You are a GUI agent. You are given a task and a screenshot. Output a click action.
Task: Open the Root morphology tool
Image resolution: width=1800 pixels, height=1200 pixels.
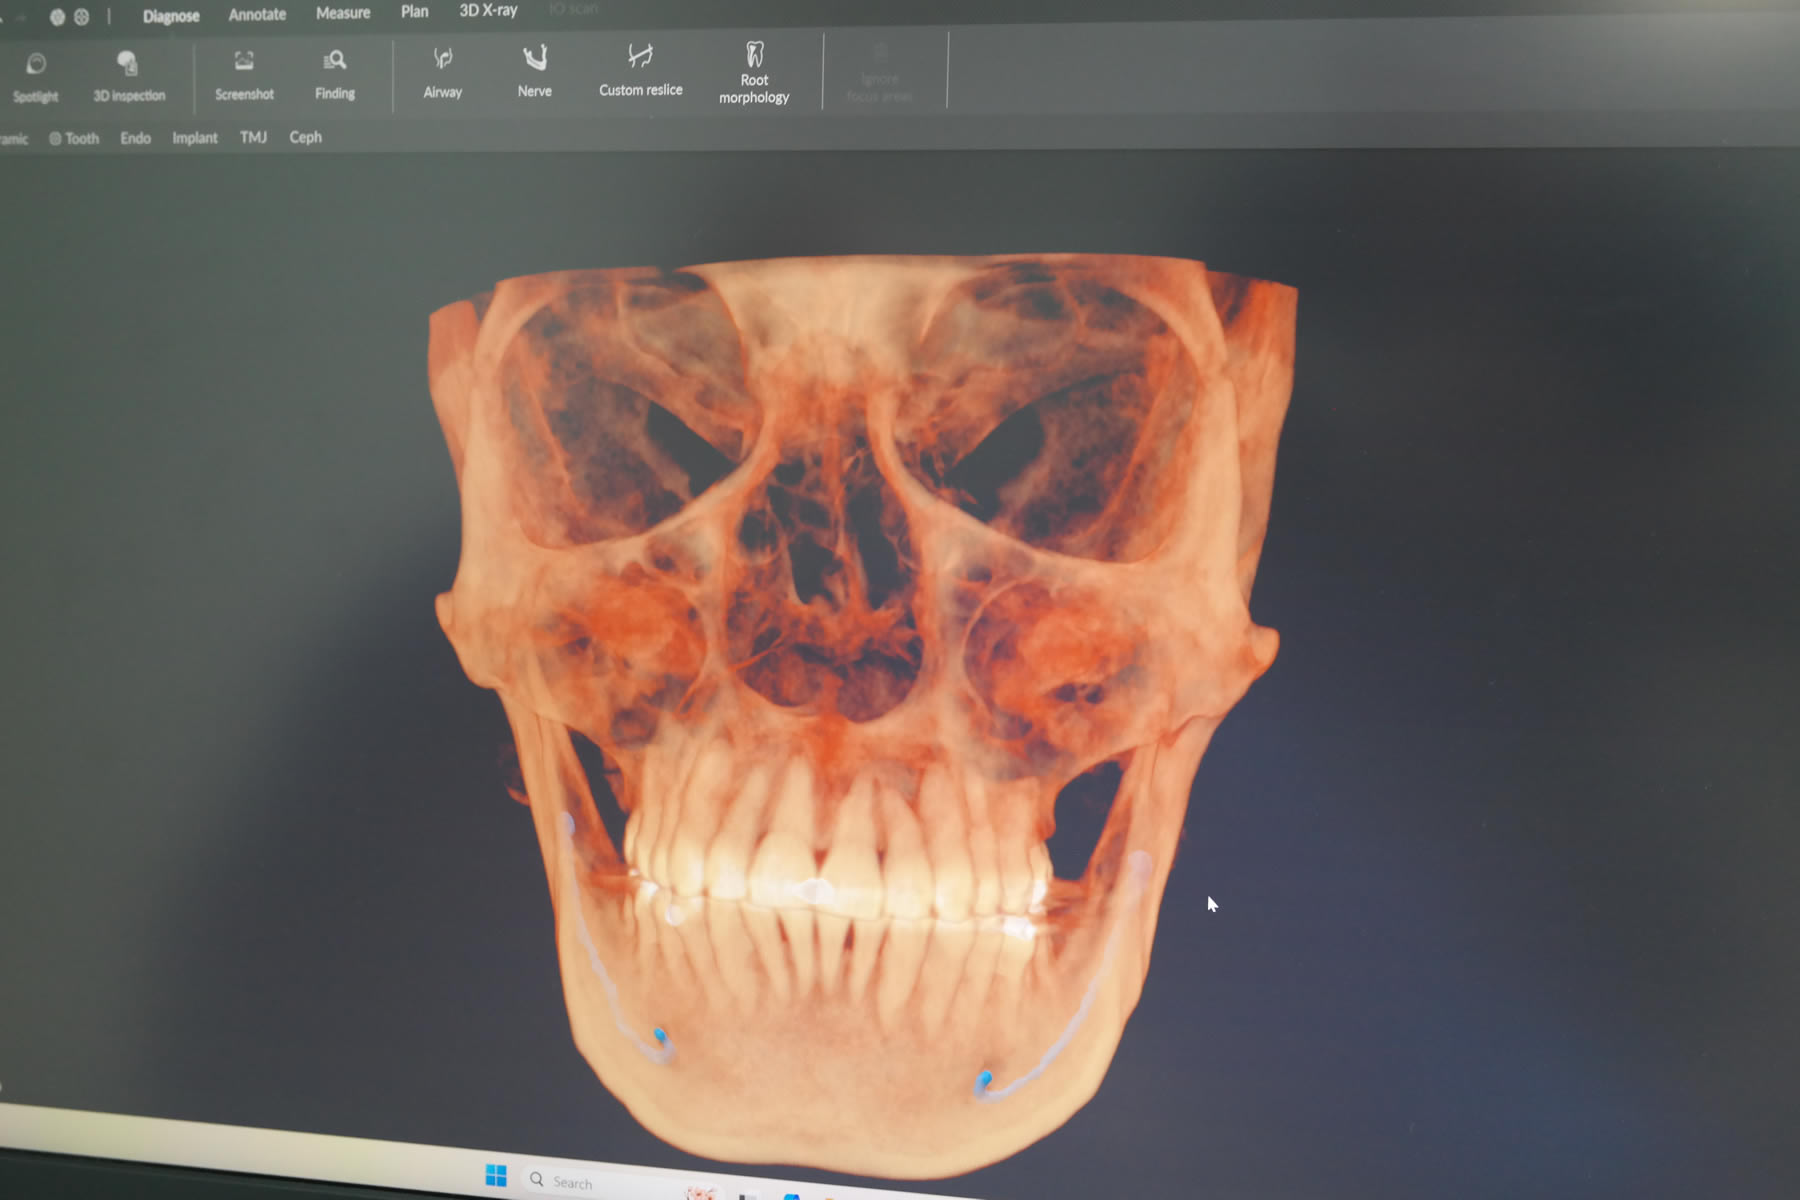(754, 72)
